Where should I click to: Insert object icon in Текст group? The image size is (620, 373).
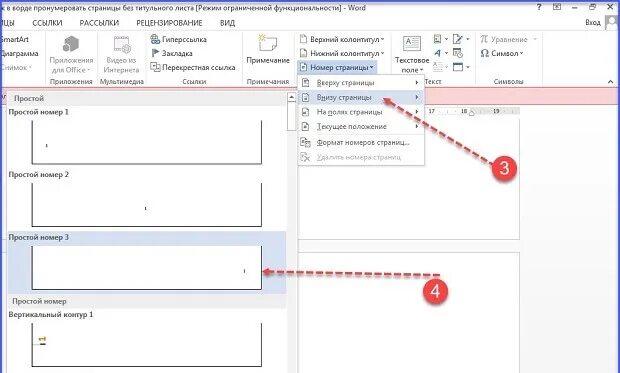pyautogui.click(x=457, y=67)
